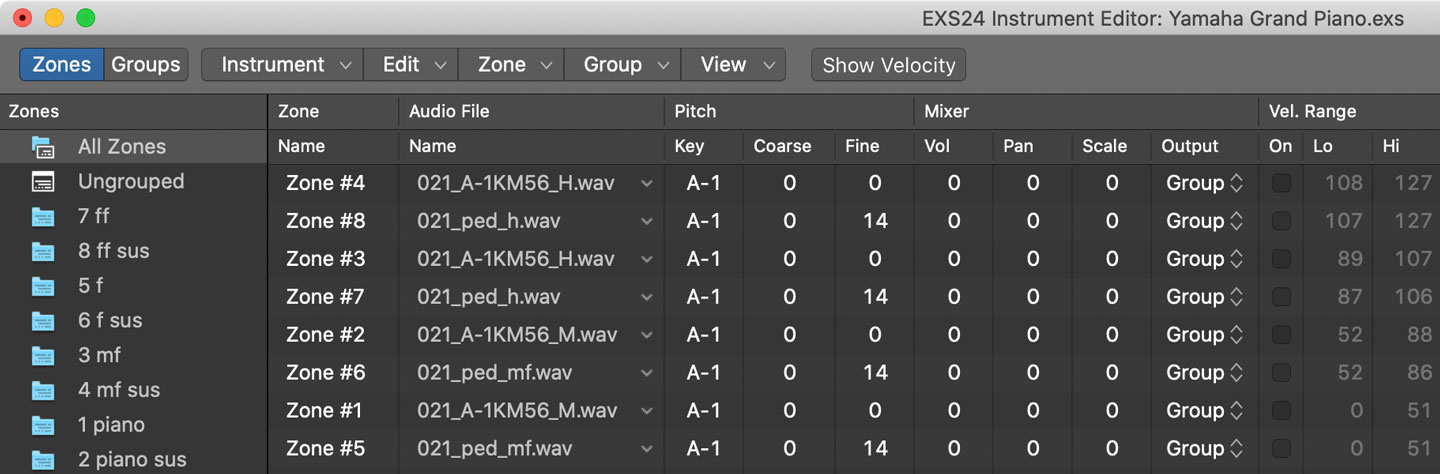Viewport: 1440px width, 474px height.
Task: Select the 1 piano group folder icon
Action: [42, 425]
